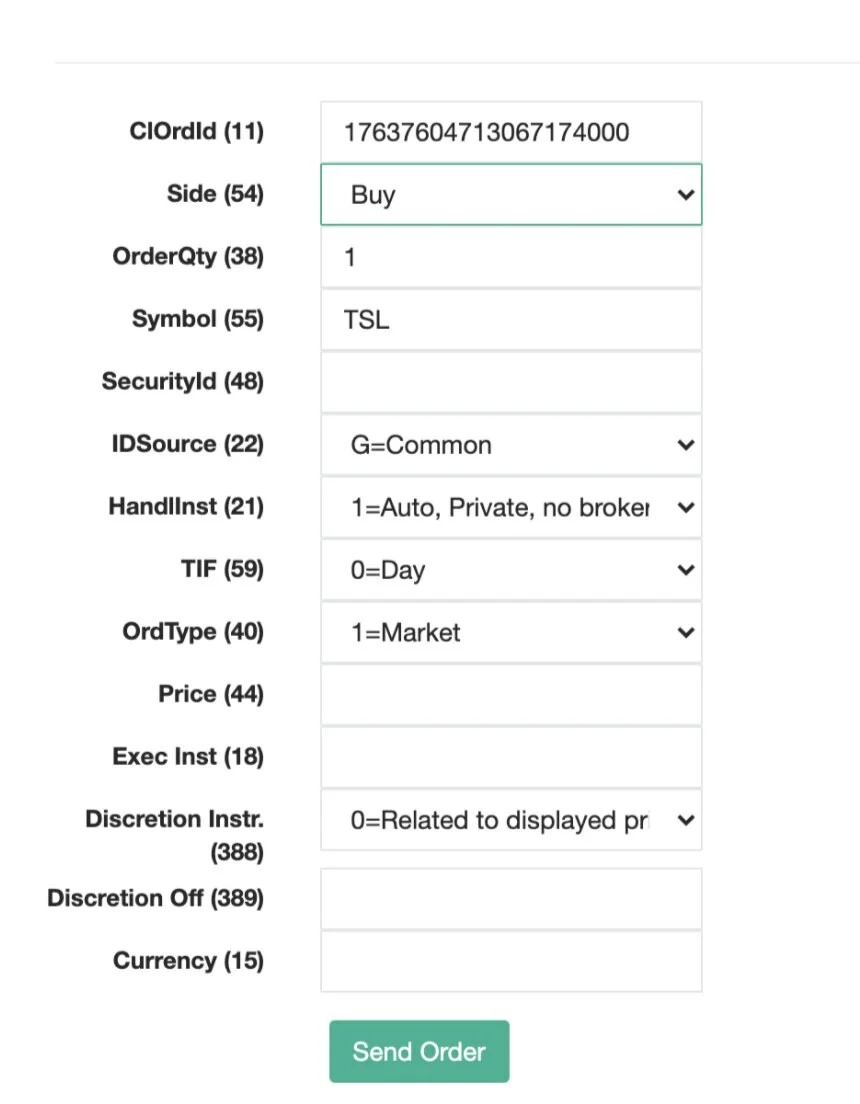
Task: Click the Exec Inst (18) text field
Action: 511,757
